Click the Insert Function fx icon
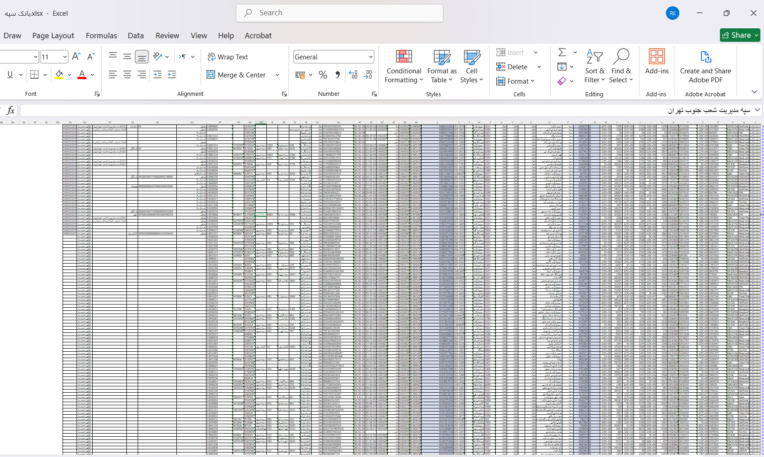 click(x=10, y=111)
